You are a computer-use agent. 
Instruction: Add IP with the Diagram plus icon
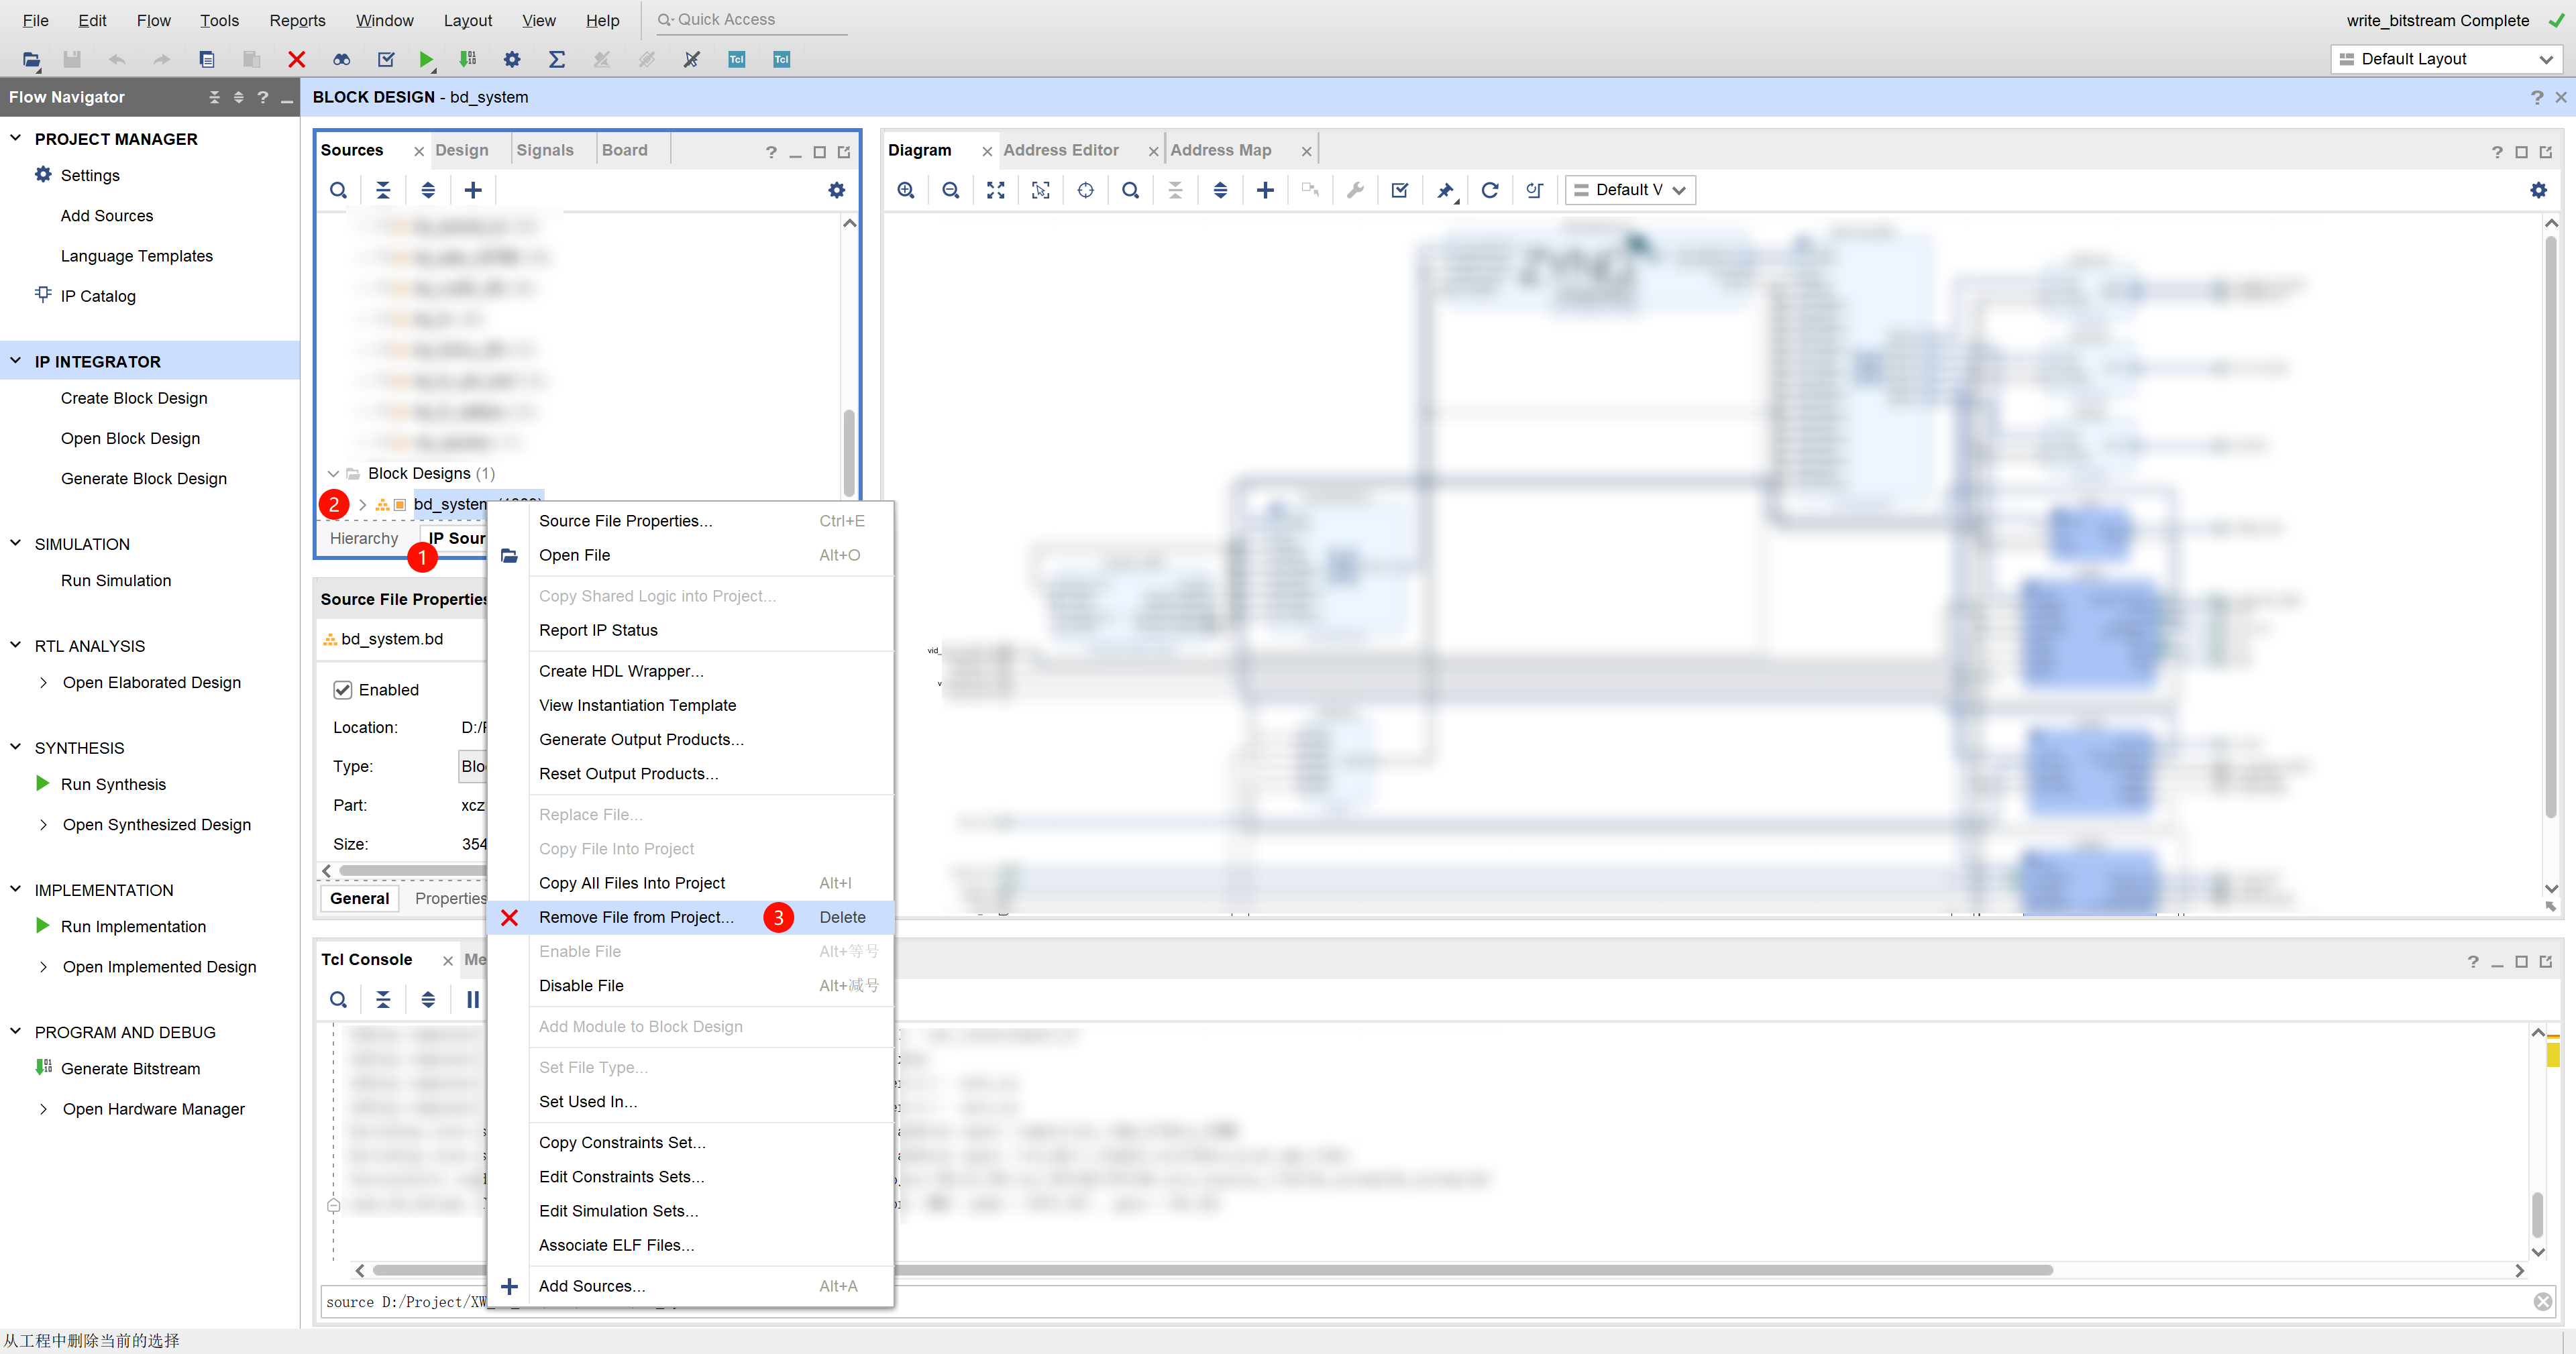[x=1265, y=190]
